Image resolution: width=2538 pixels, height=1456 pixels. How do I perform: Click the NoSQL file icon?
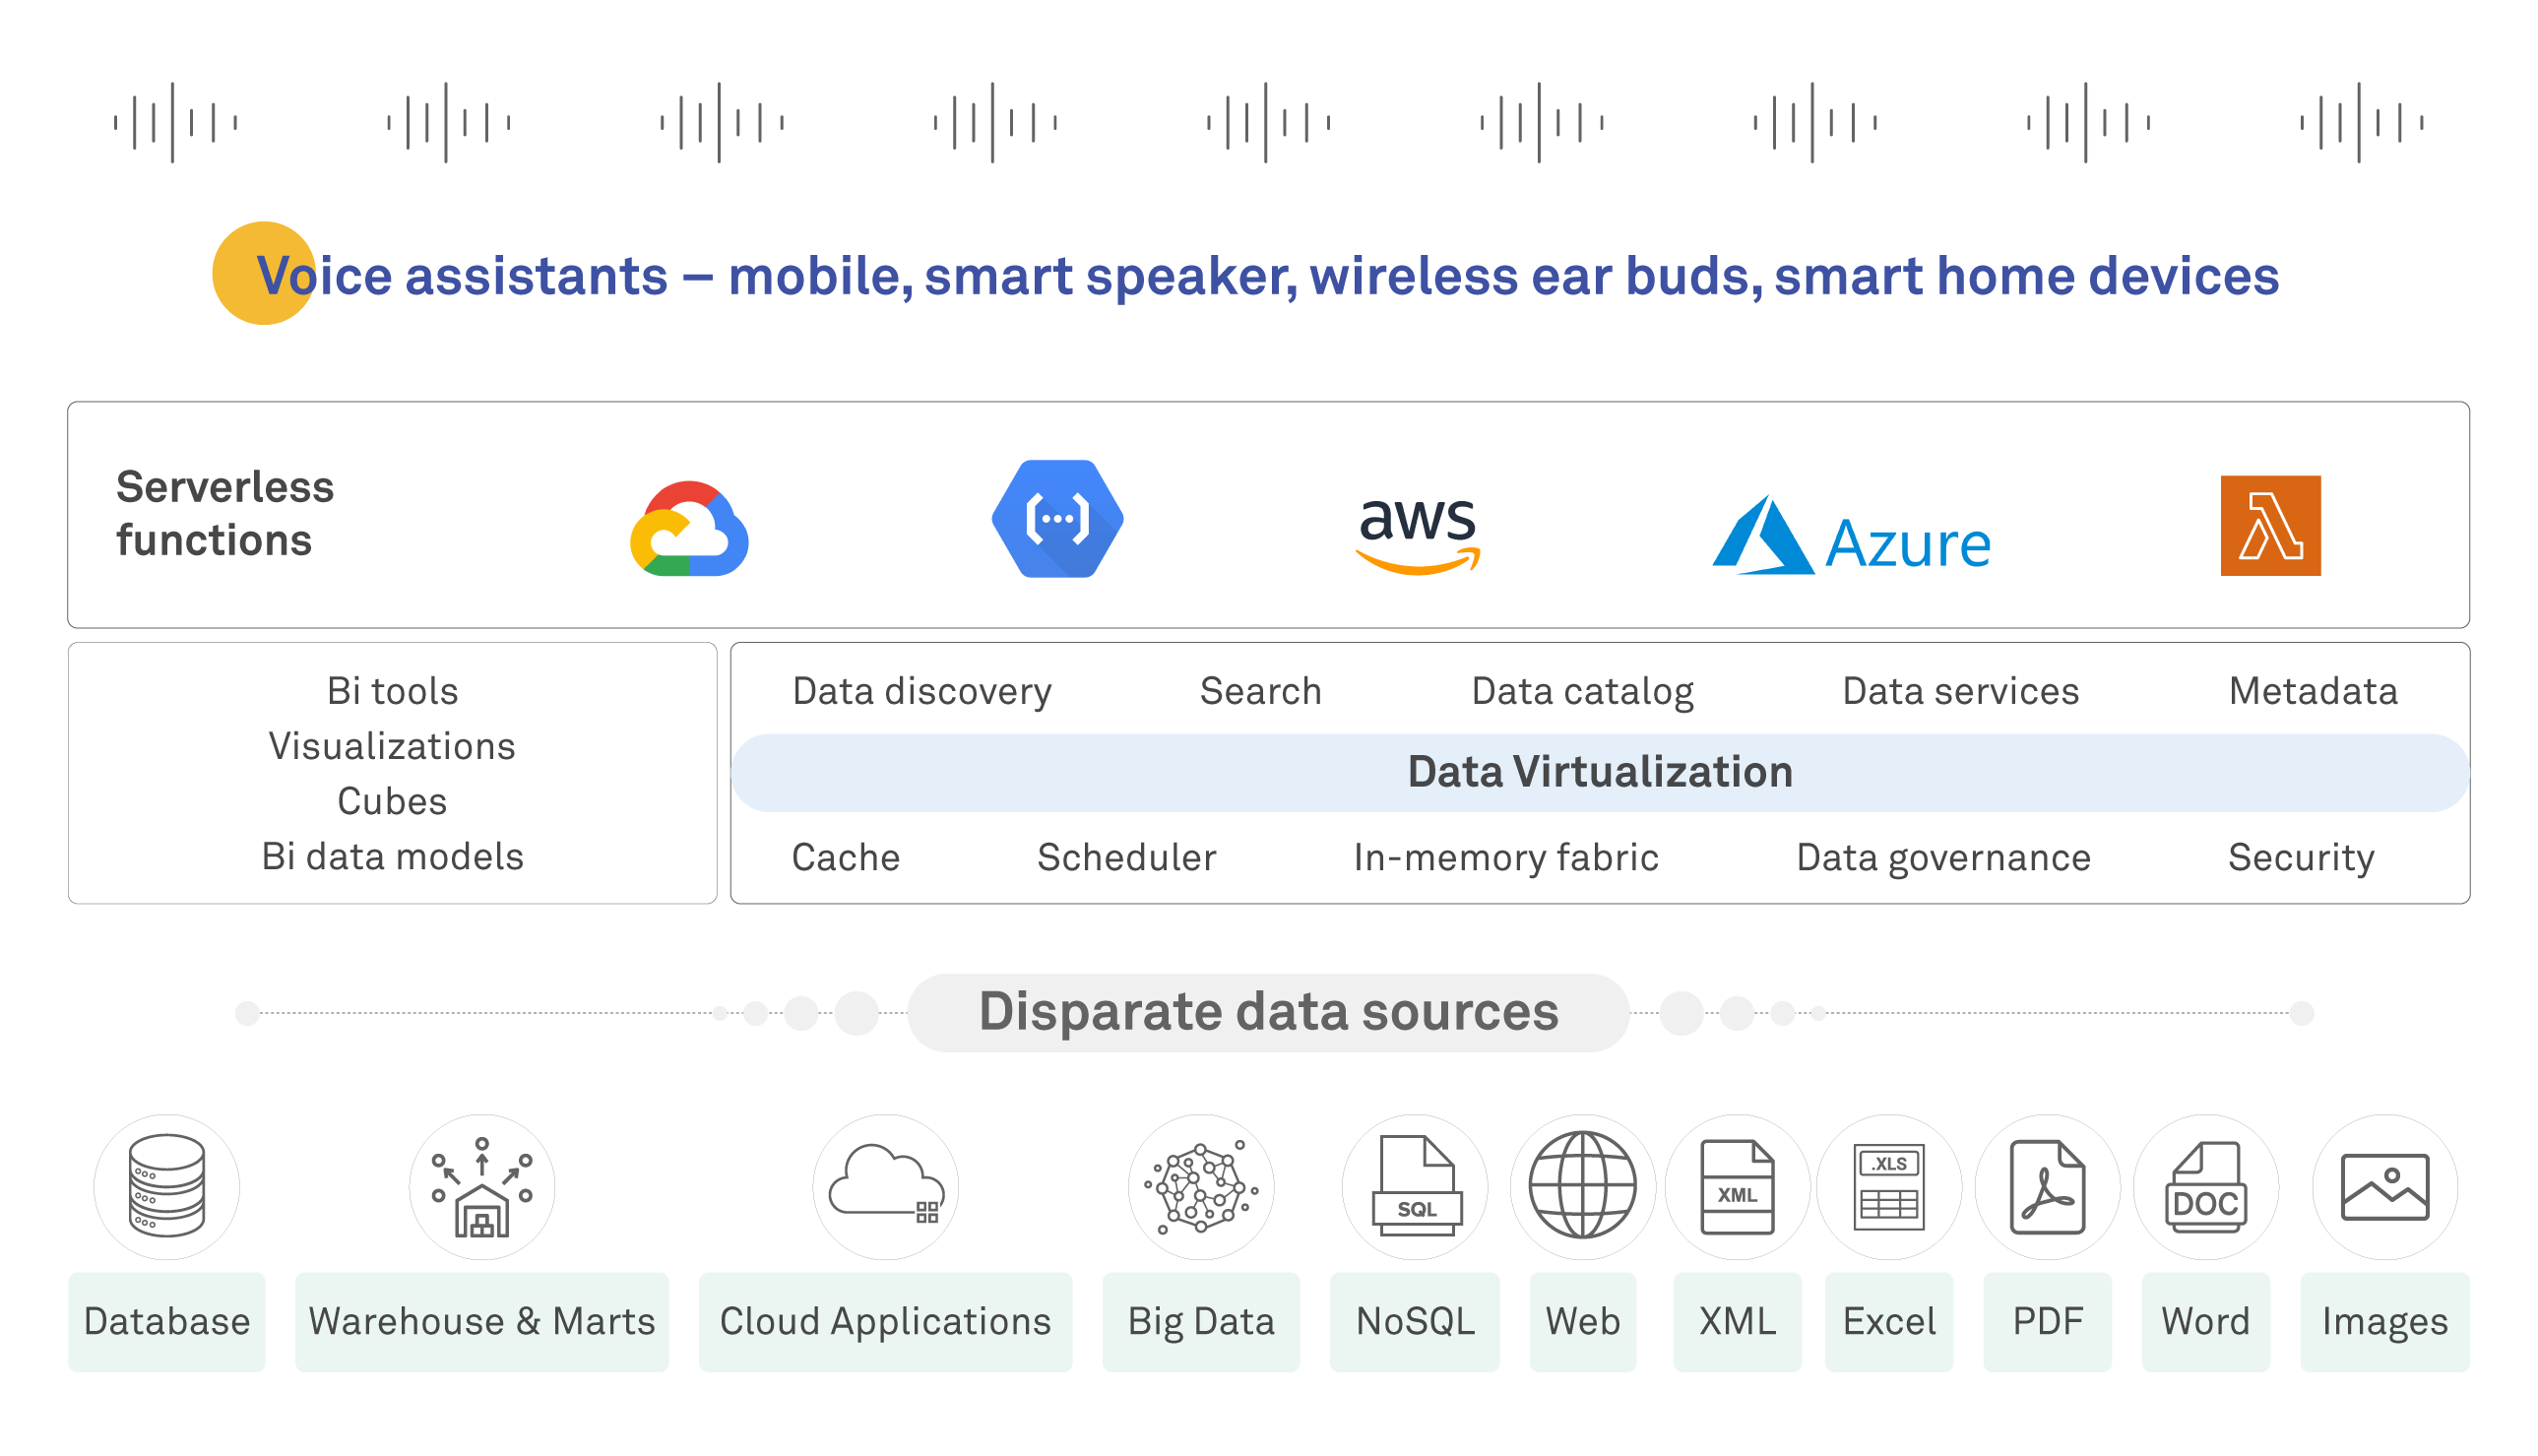pyautogui.click(x=1415, y=1186)
